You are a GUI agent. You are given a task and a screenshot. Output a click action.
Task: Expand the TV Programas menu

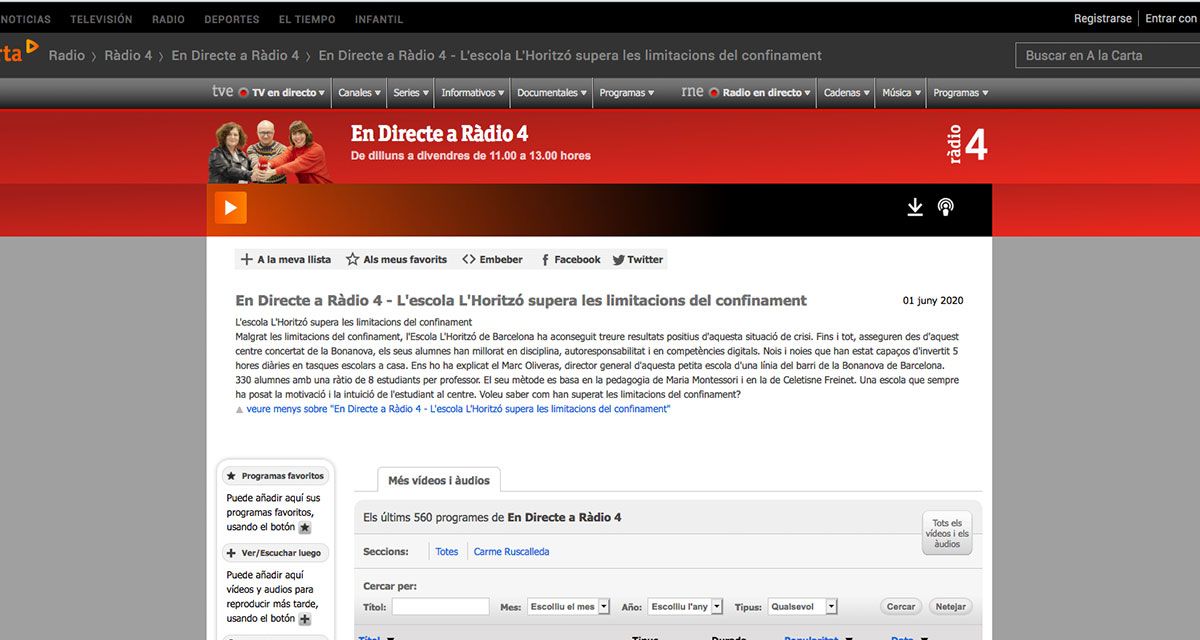(x=627, y=93)
